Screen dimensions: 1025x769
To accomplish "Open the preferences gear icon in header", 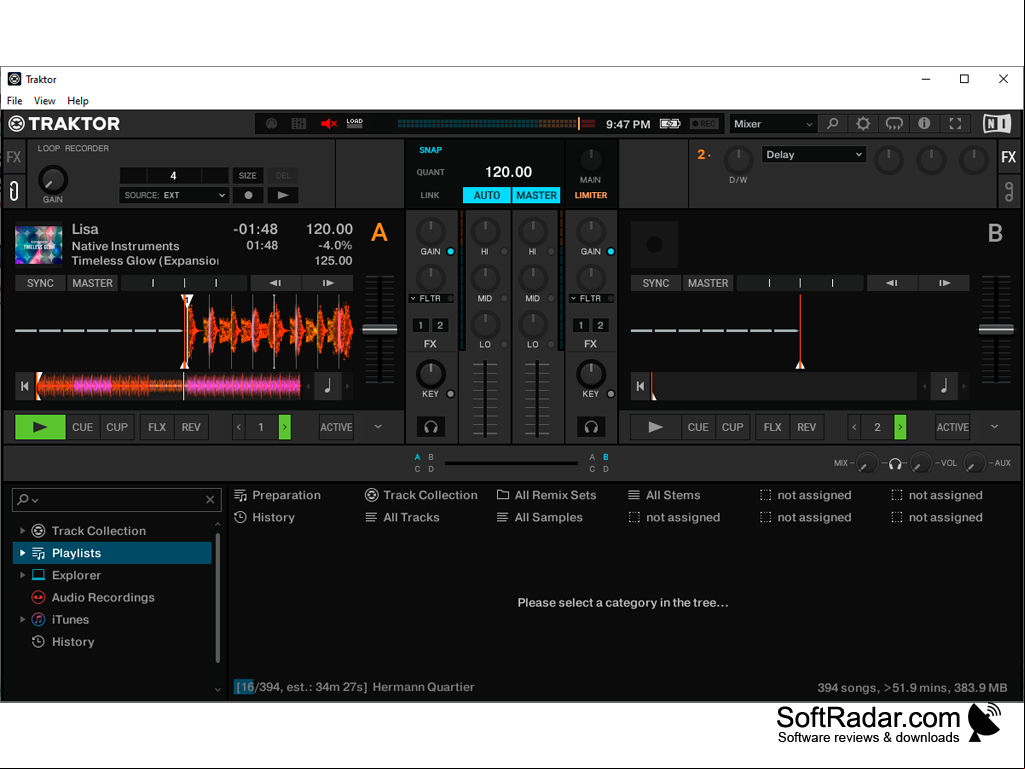I will (x=863, y=124).
